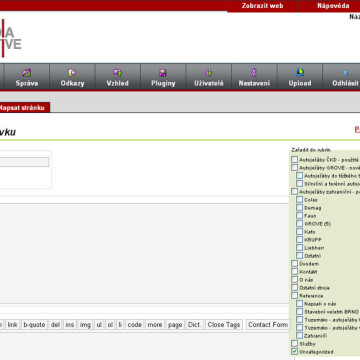Insert a more tag button
The height and width of the screenshot is (360, 360).
pyautogui.click(x=155, y=325)
